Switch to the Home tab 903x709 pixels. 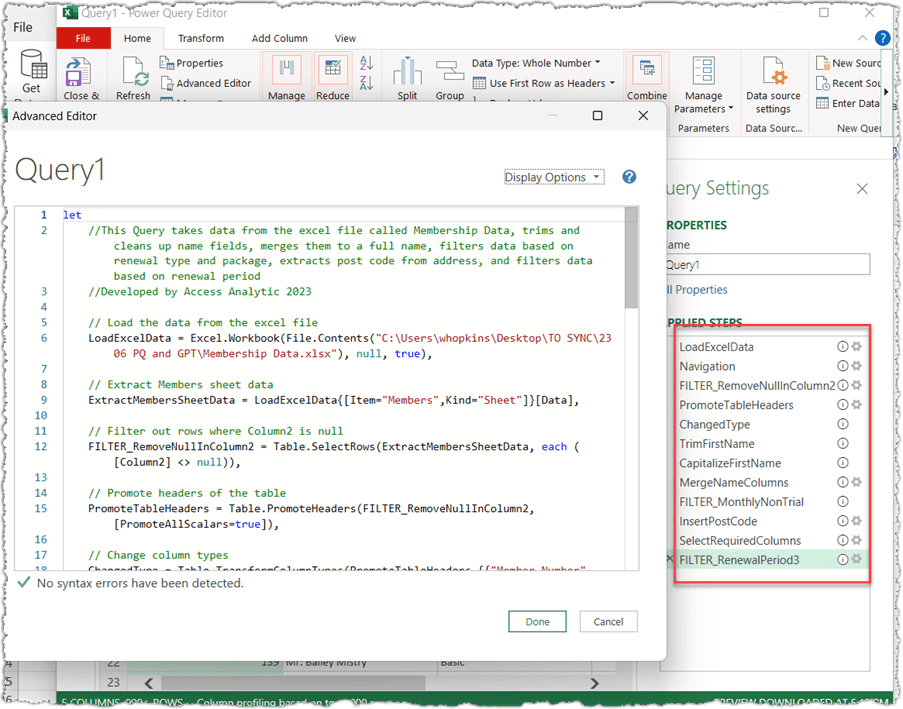pyautogui.click(x=137, y=38)
